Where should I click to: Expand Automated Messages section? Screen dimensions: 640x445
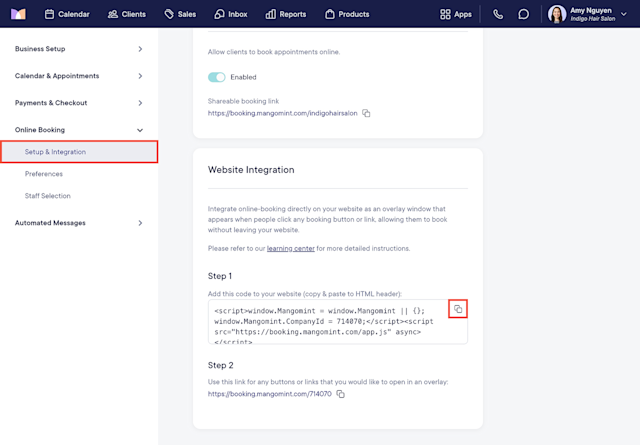click(x=78, y=223)
